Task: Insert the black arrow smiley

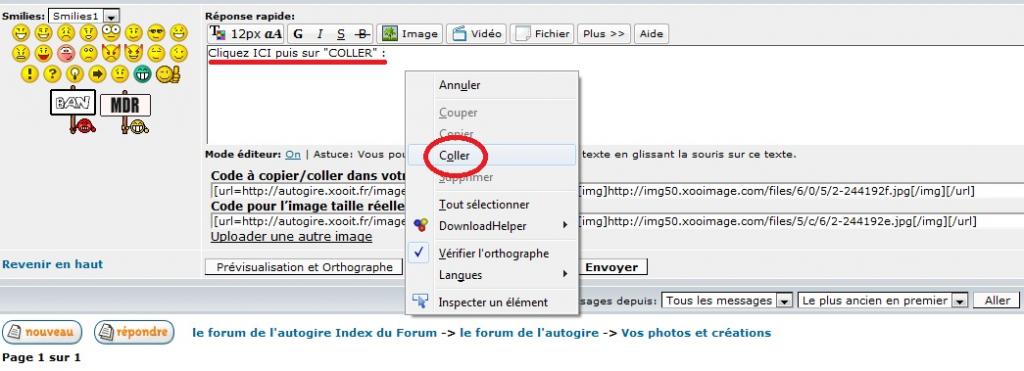Action: [x=97, y=74]
